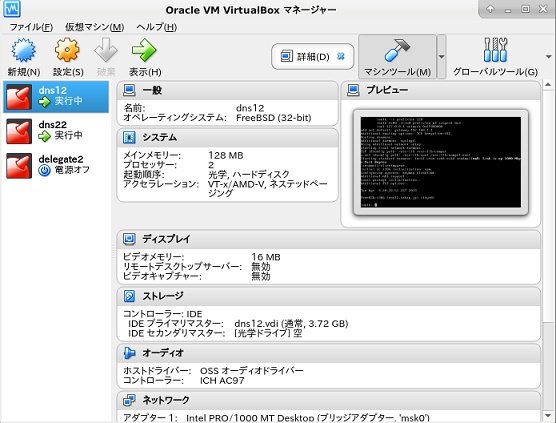Image resolution: width=556 pixels, height=423 pixels.
Task: Click the Network (ネットワーク) section icon
Action: click(x=129, y=400)
